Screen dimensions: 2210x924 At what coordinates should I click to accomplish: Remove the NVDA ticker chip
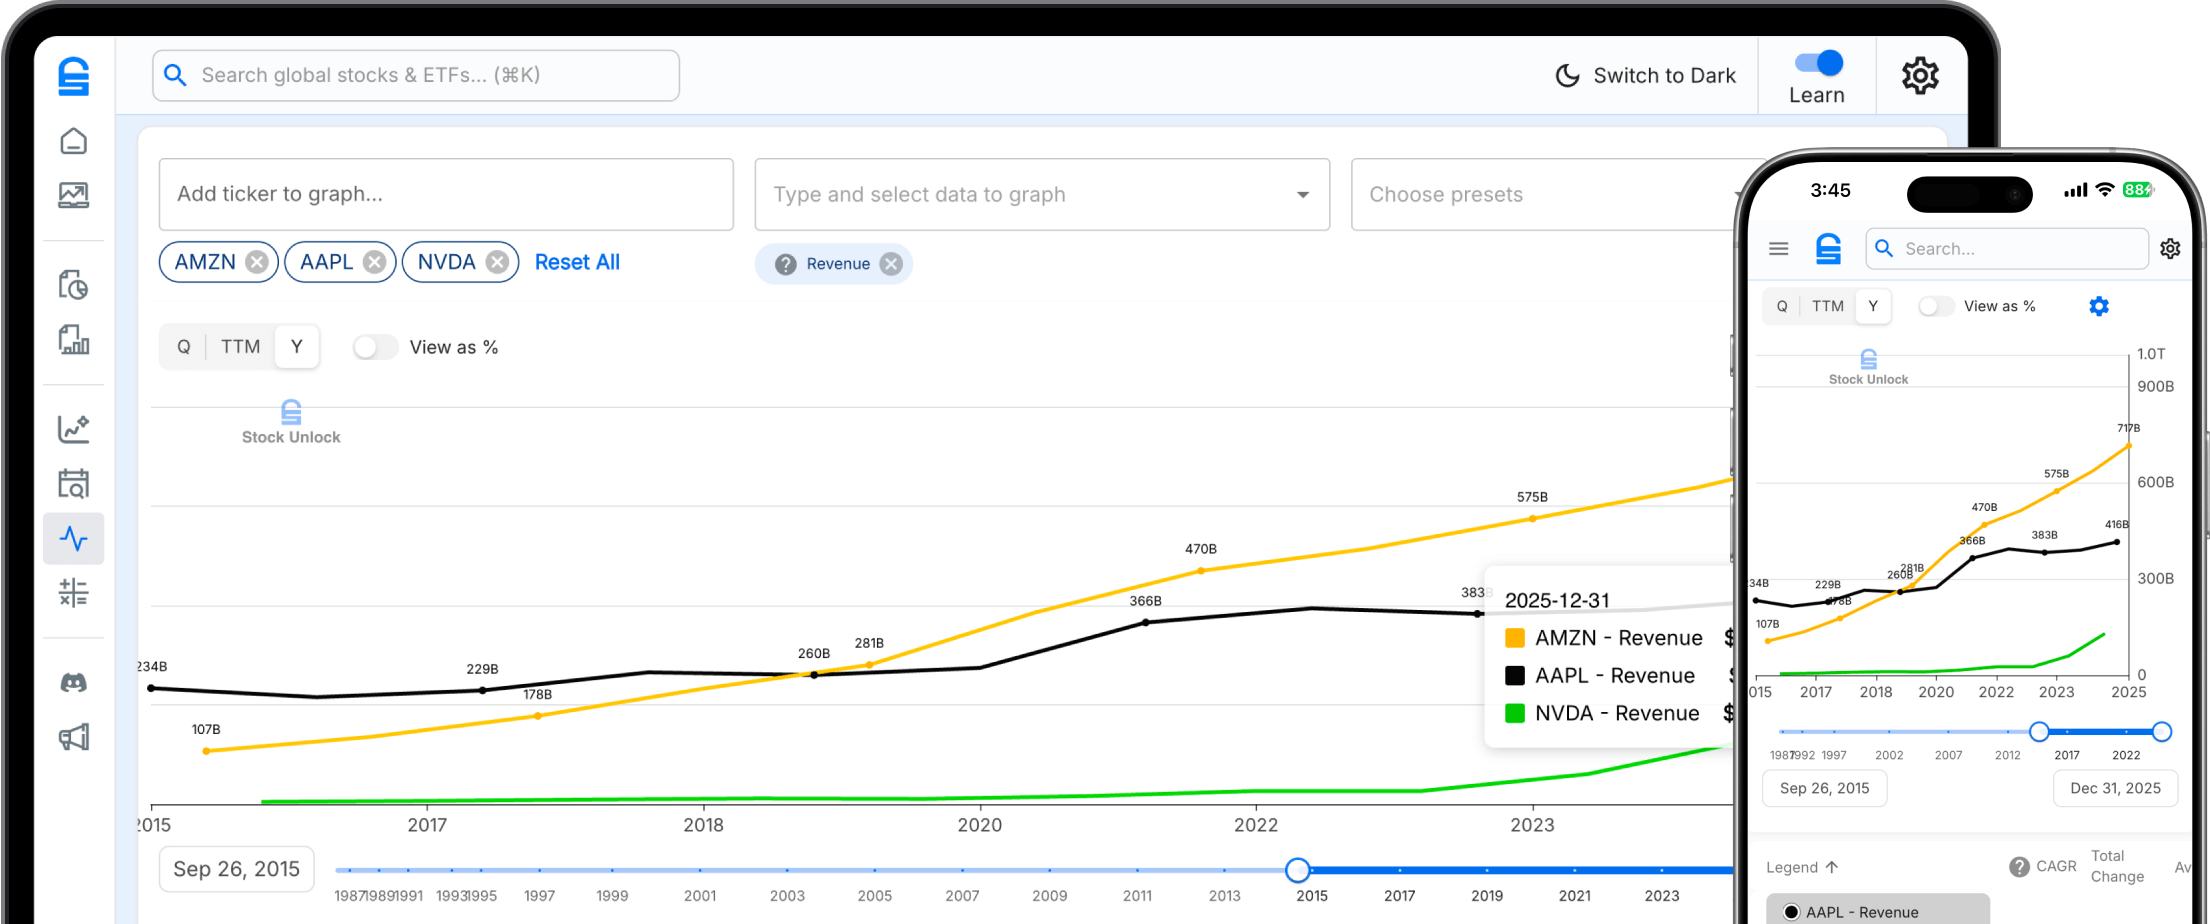pyautogui.click(x=498, y=261)
